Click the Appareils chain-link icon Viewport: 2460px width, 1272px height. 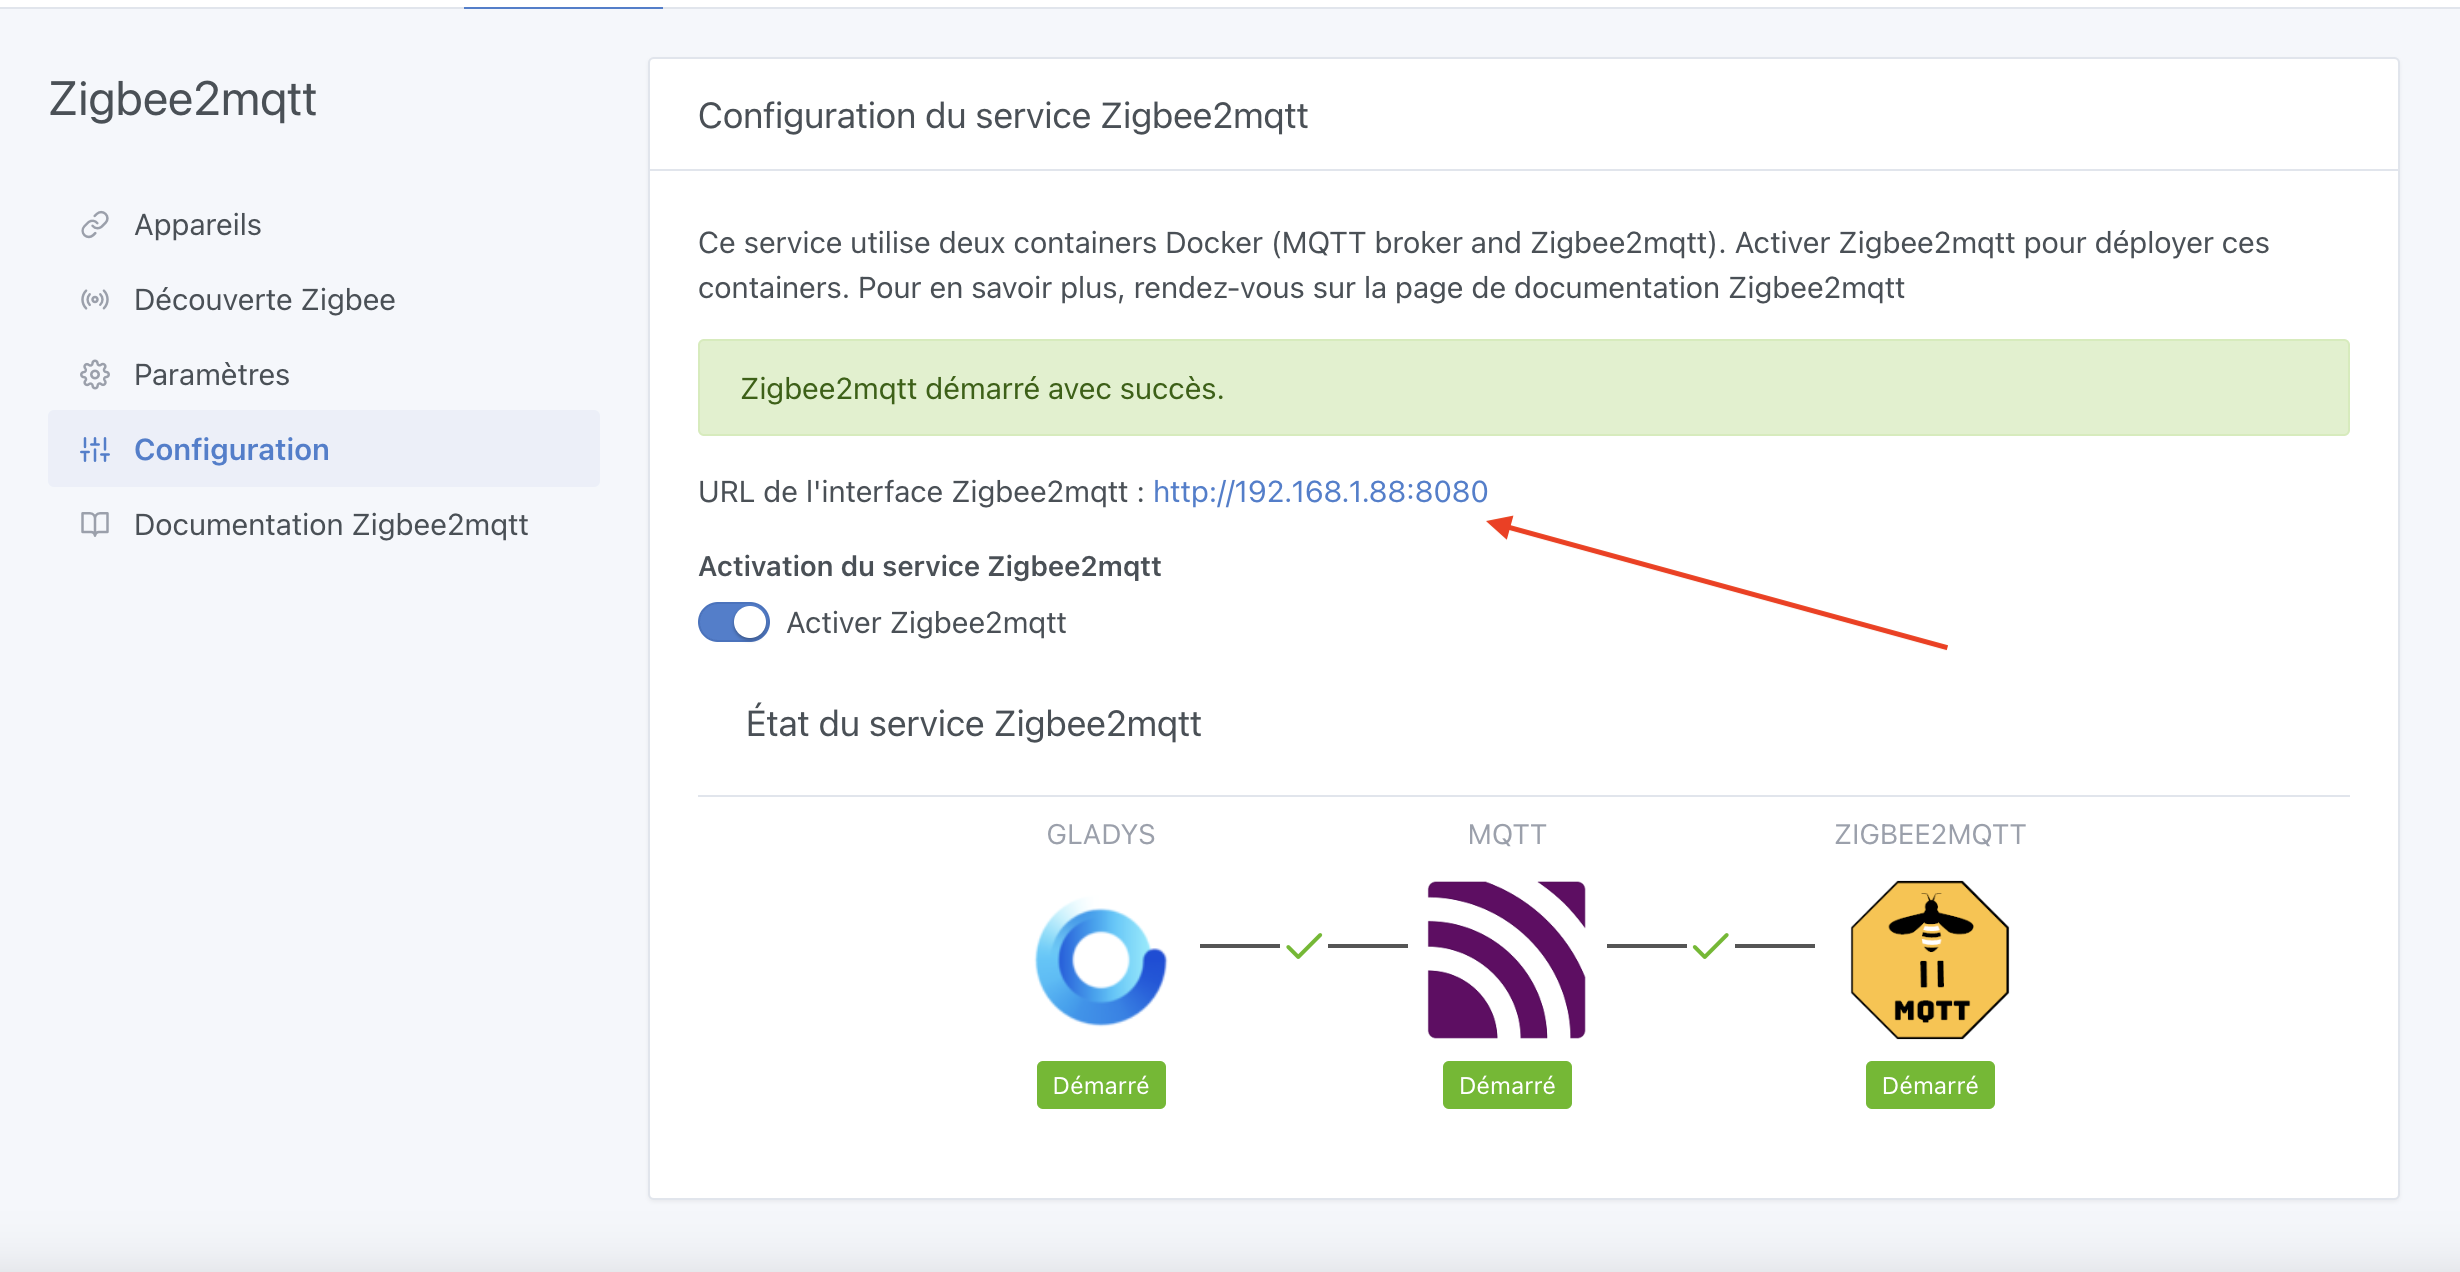point(95,224)
